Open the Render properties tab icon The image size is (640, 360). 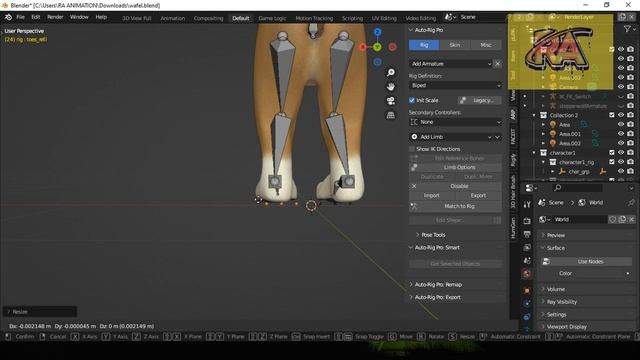[527, 221]
